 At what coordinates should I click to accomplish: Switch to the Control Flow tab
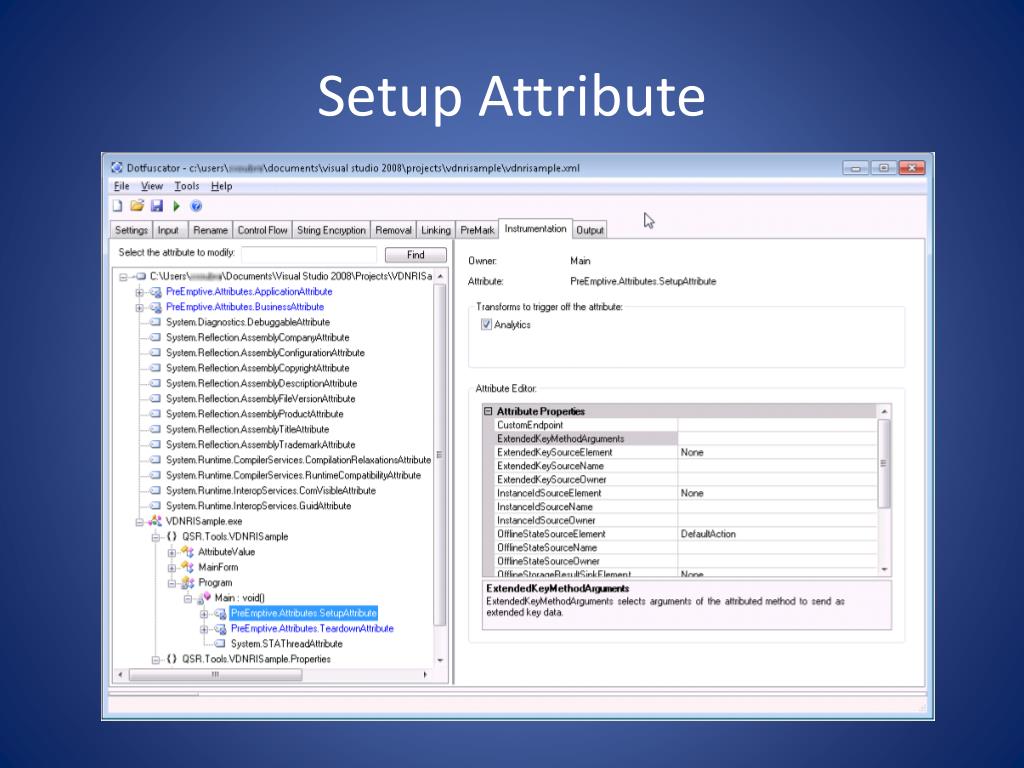coord(262,231)
